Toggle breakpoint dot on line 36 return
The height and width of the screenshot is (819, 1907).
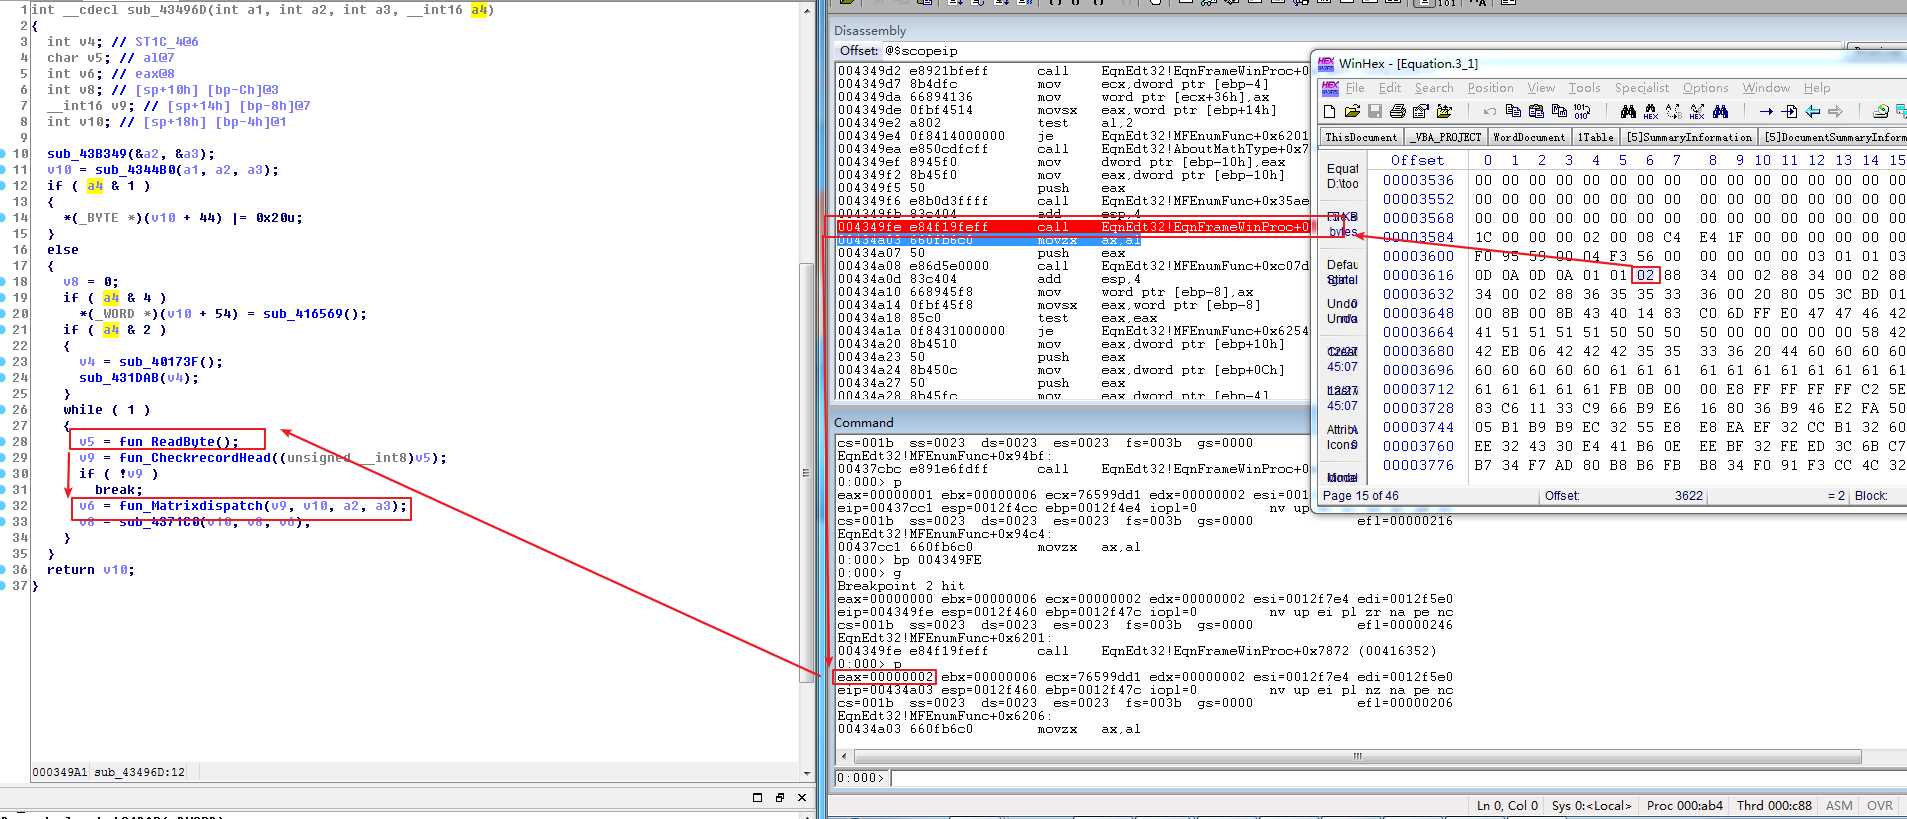click(x=5, y=570)
